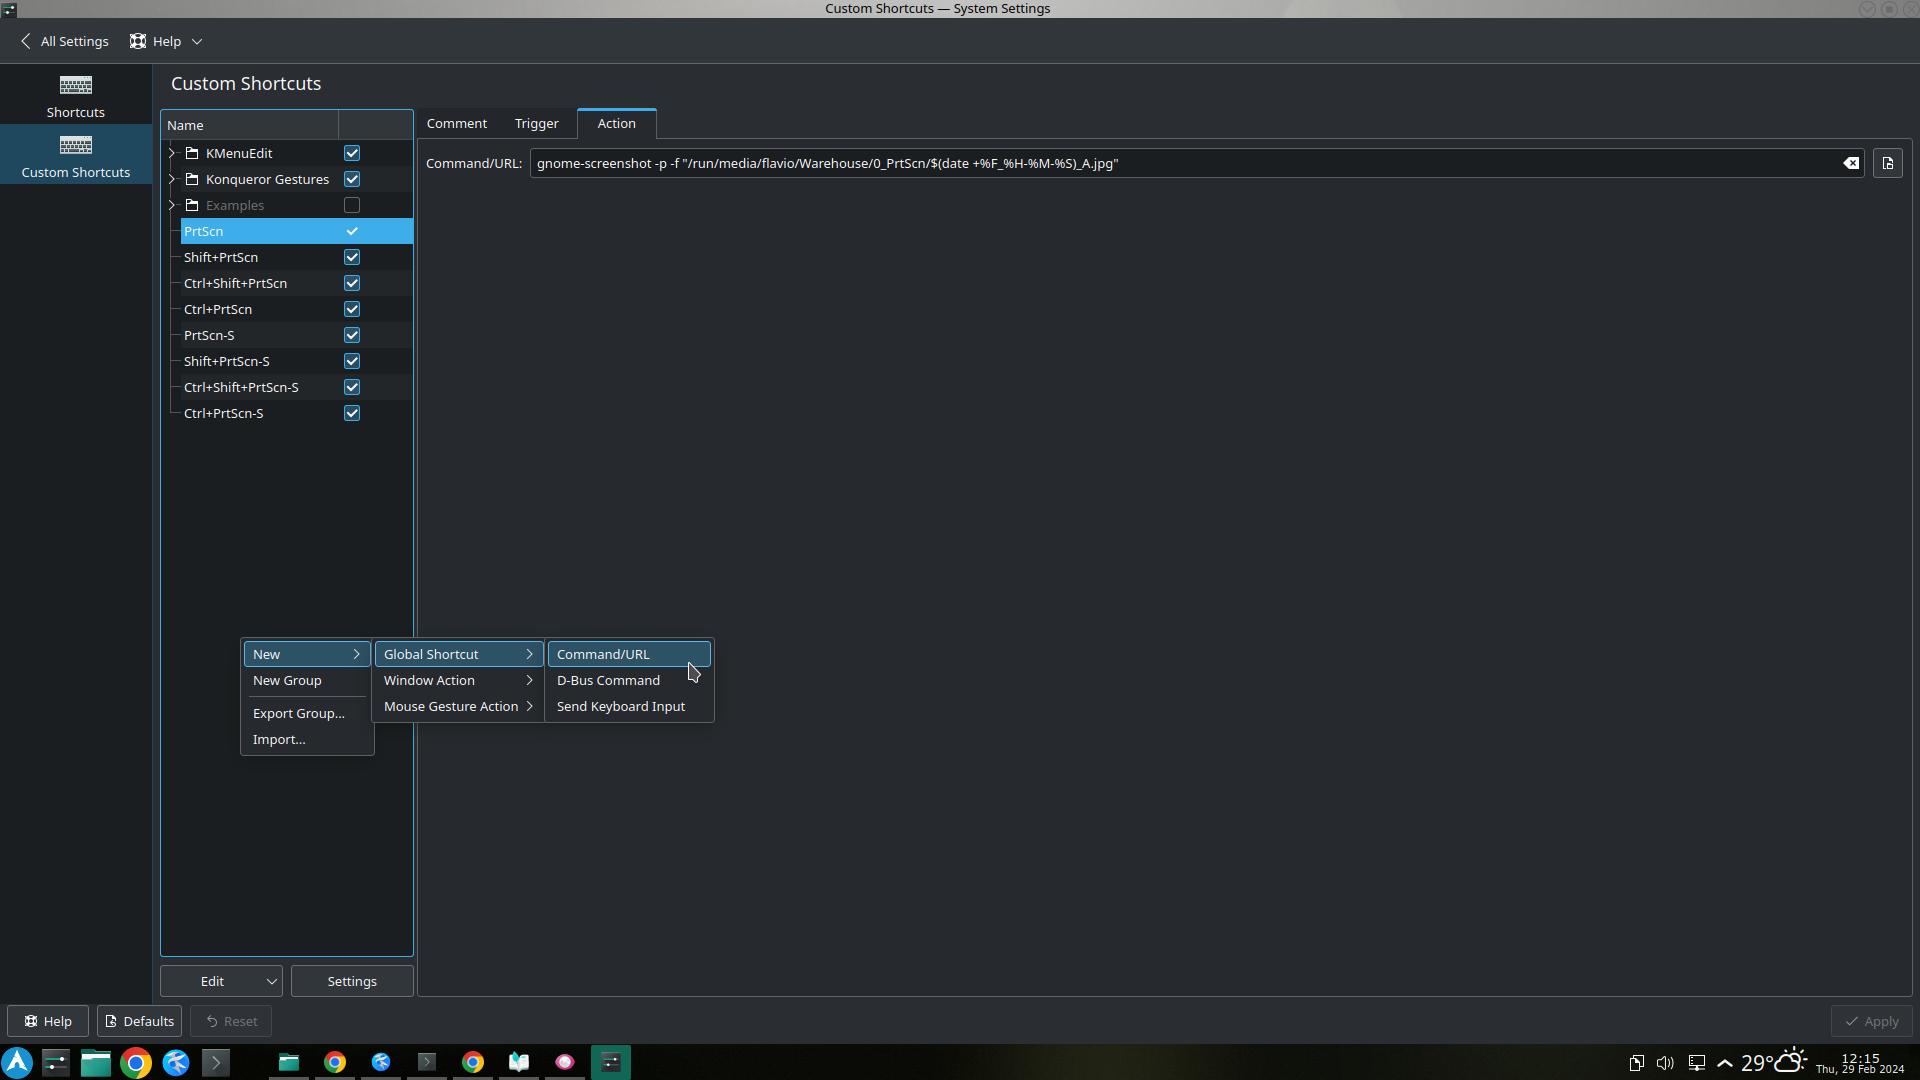Click the Arch Linux application launcher
This screenshot has width=1920, height=1080.
[17, 1062]
